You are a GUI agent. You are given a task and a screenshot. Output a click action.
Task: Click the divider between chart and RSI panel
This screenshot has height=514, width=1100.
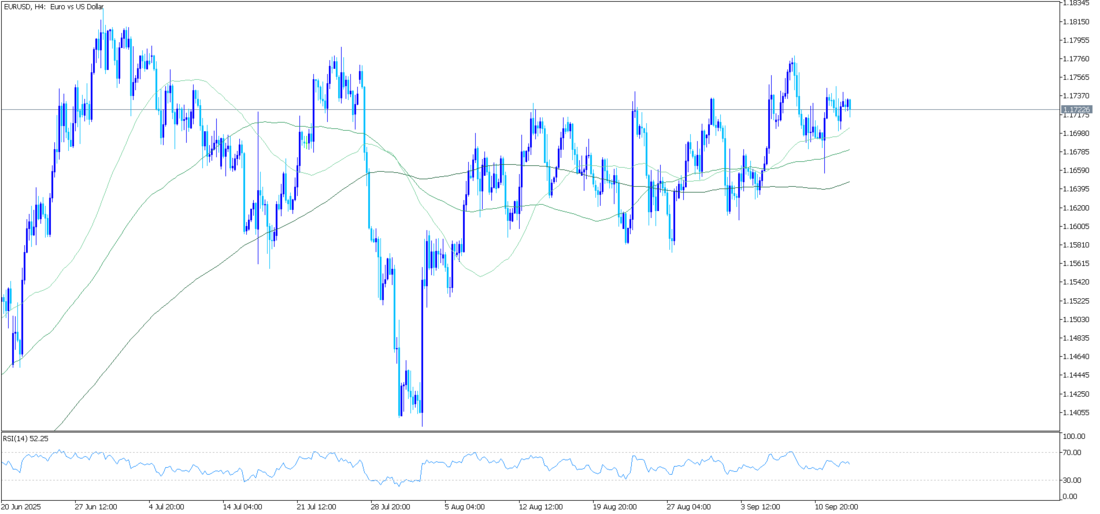pos(530,431)
